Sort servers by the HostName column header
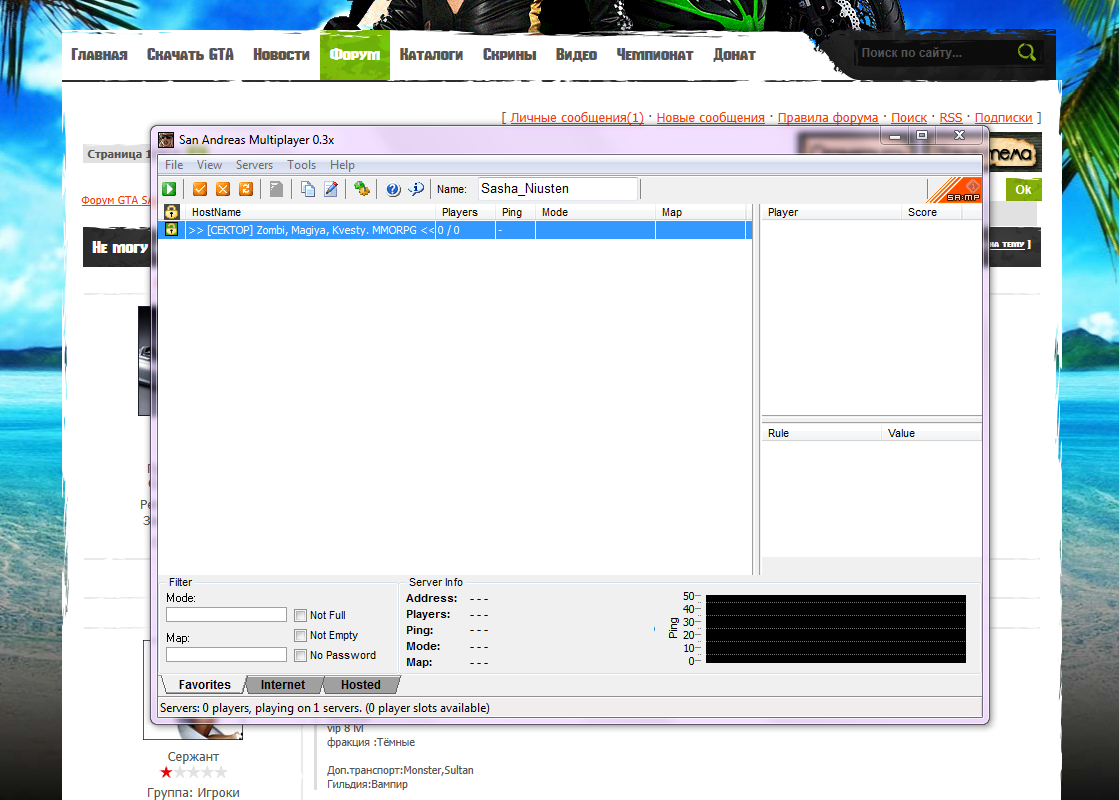Viewport: 1119px width, 800px height. [310, 212]
